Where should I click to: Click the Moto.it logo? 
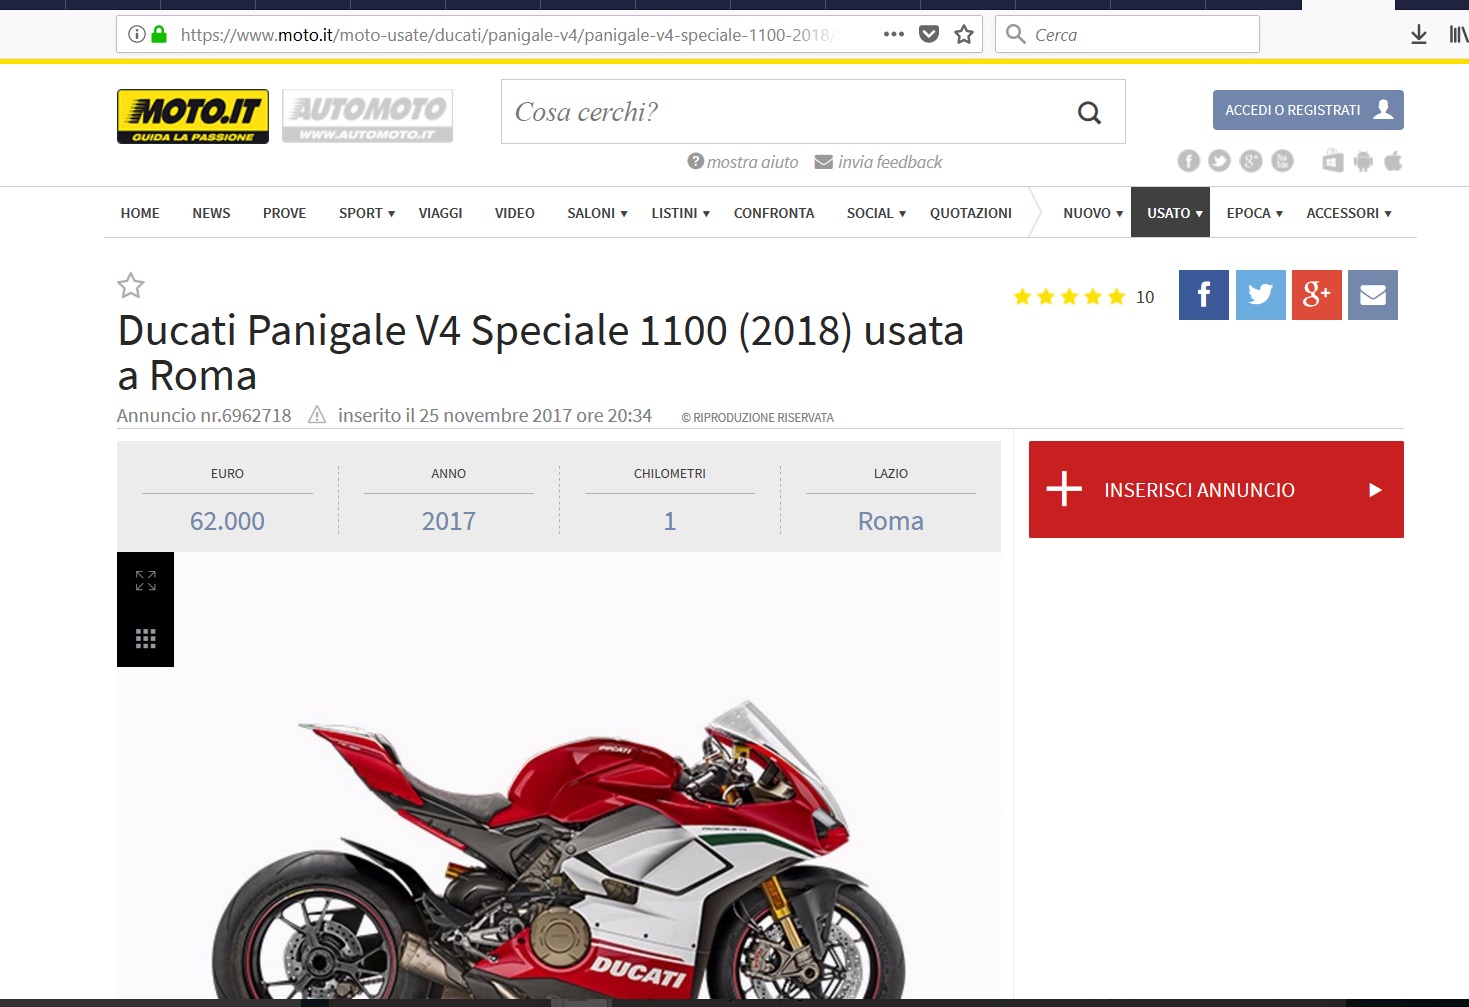193,116
